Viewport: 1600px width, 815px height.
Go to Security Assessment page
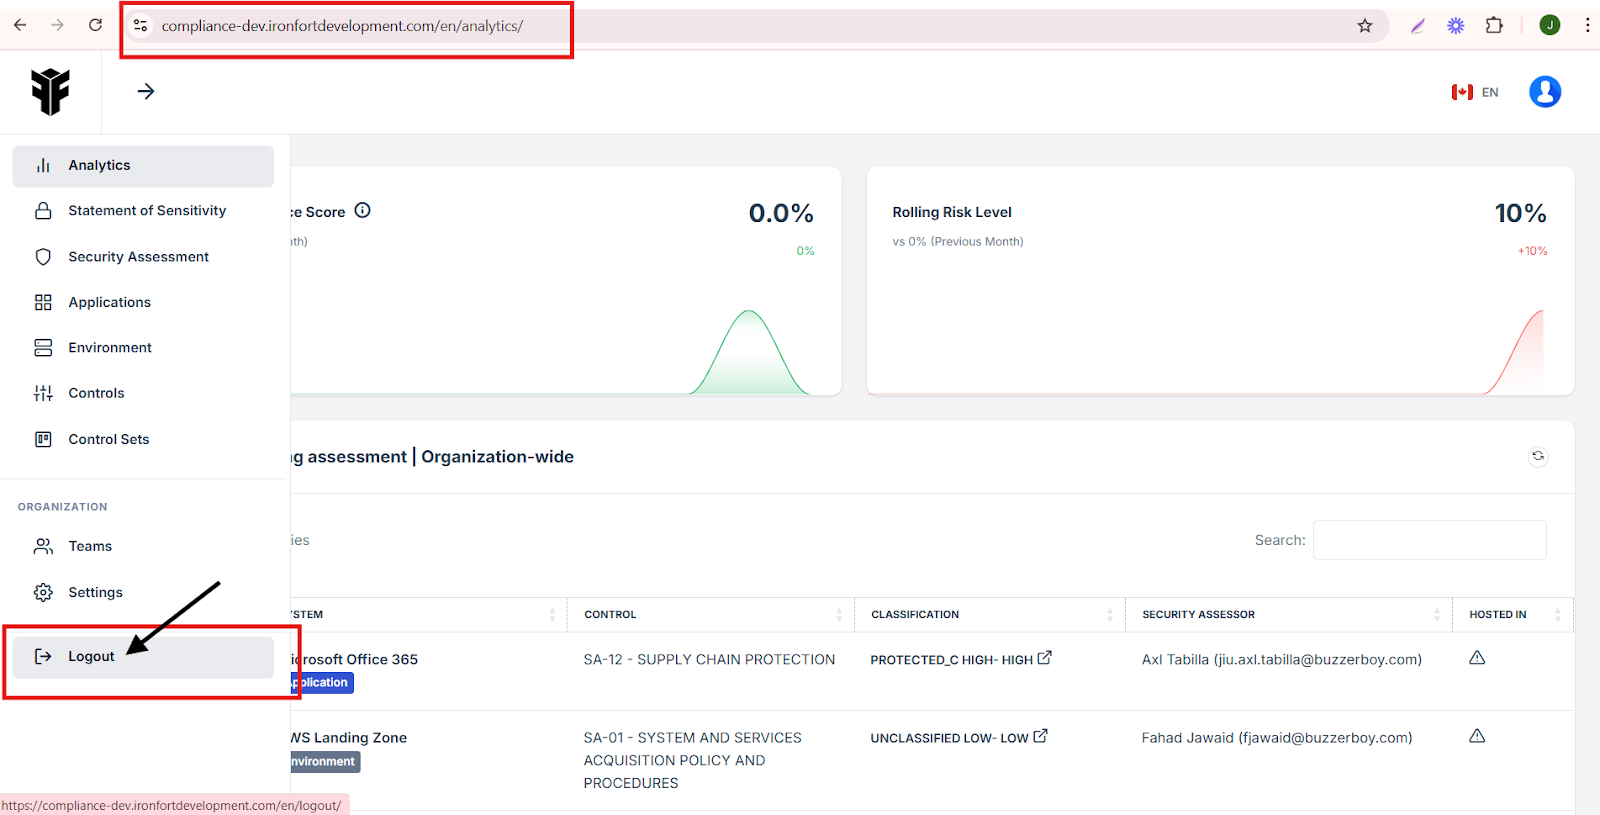tap(138, 257)
